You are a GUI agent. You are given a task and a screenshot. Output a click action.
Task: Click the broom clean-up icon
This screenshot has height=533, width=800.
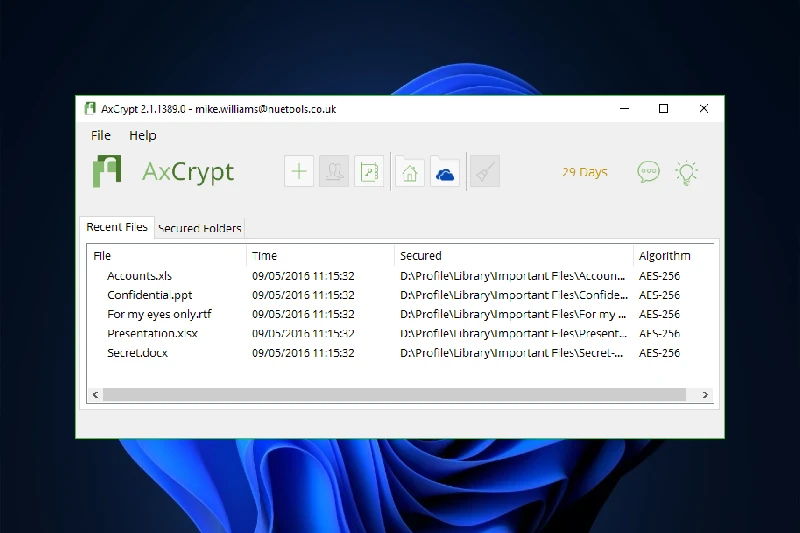coord(485,171)
